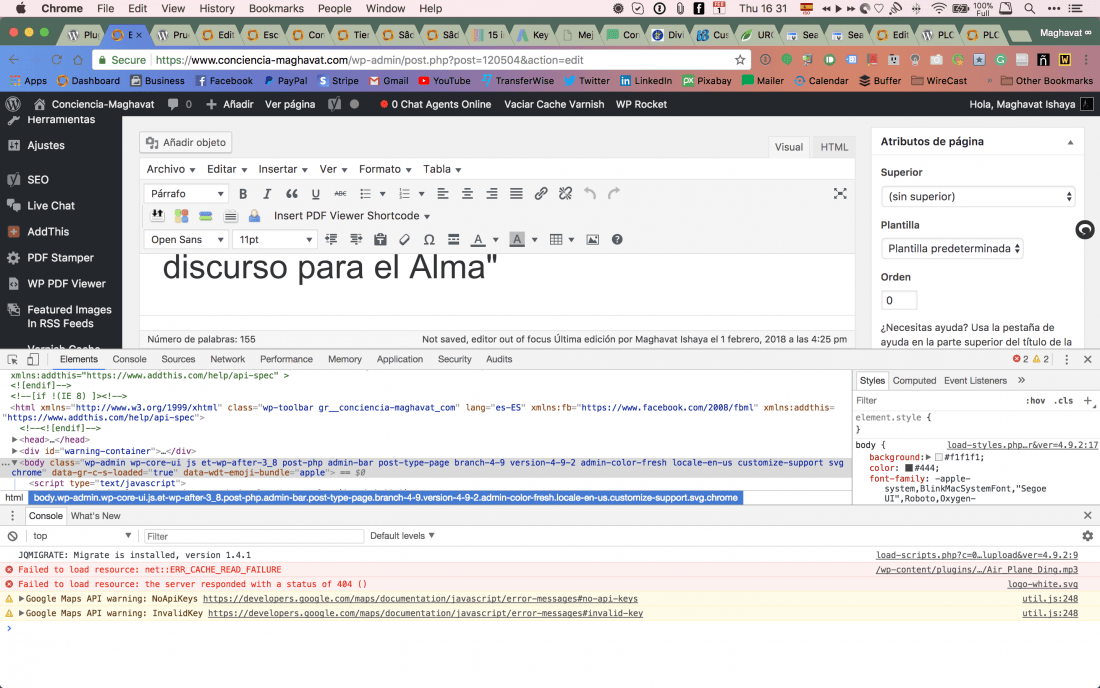Undo the last edit
Image resolution: width=1100 pixels, height=688 pixels.
(x=590, y=194)
